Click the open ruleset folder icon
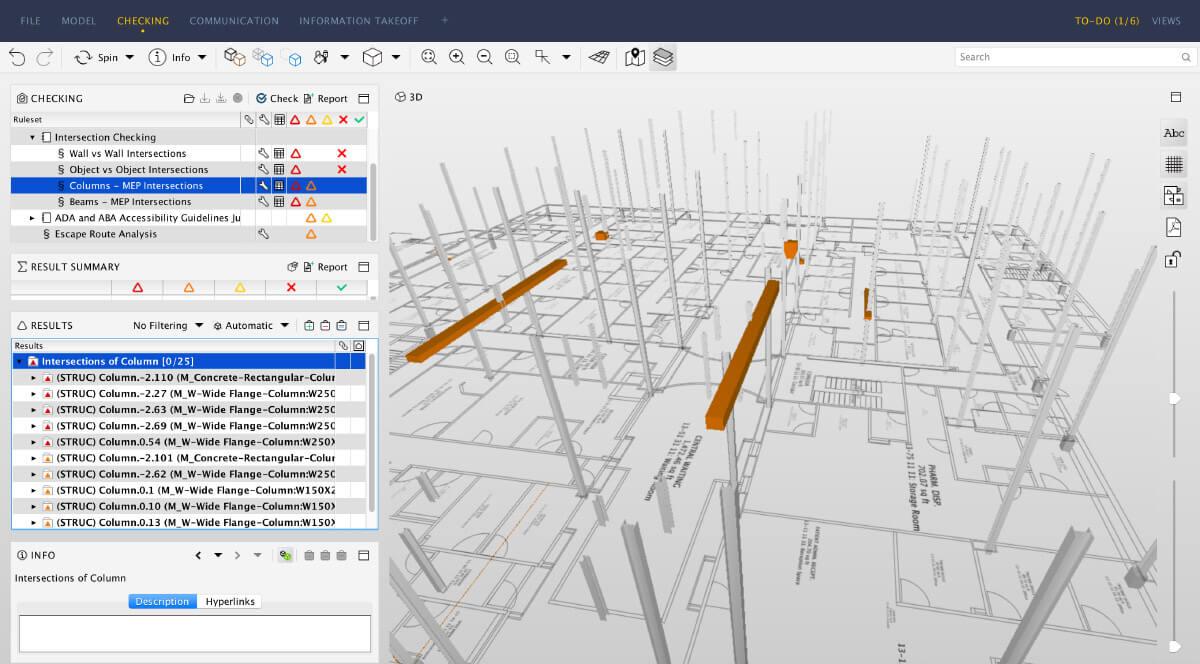The image size is (1200, 664). [x=188, y=99]
